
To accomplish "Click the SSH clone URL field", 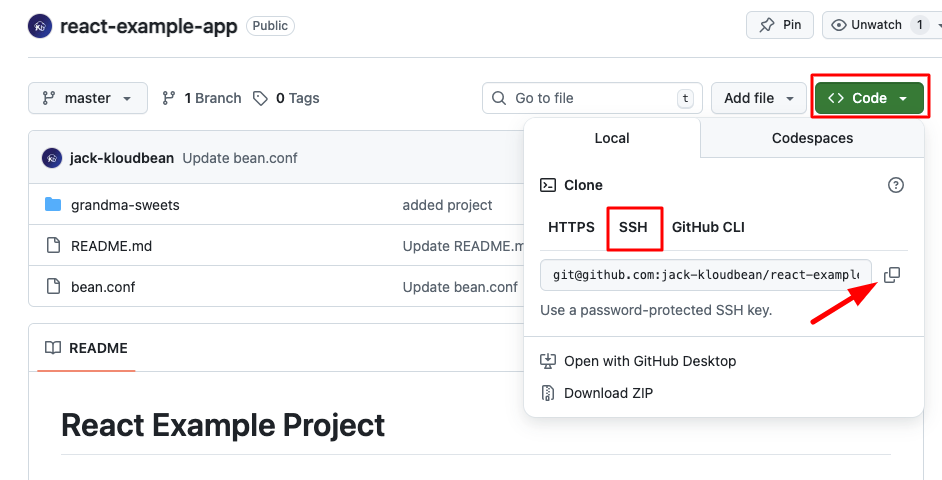I will [705, 275].
